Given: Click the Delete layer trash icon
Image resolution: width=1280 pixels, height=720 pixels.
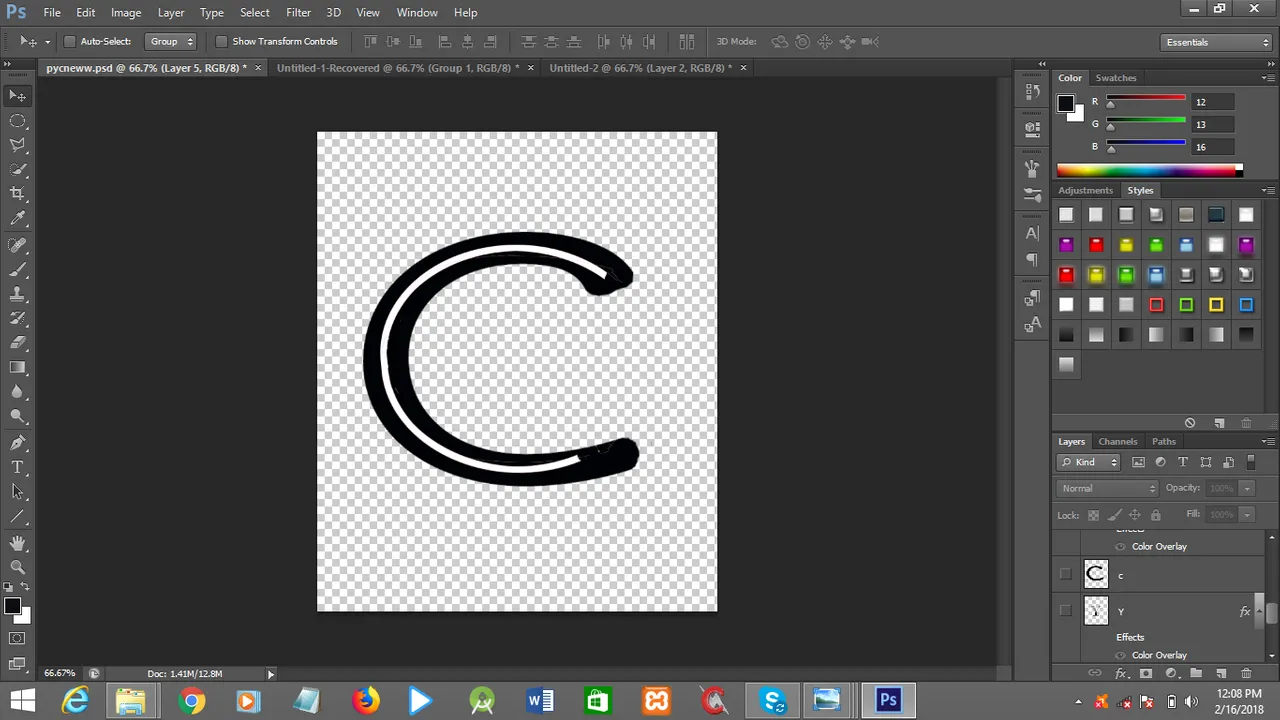Looking at the screenshot, I should tap(1246, 674).
